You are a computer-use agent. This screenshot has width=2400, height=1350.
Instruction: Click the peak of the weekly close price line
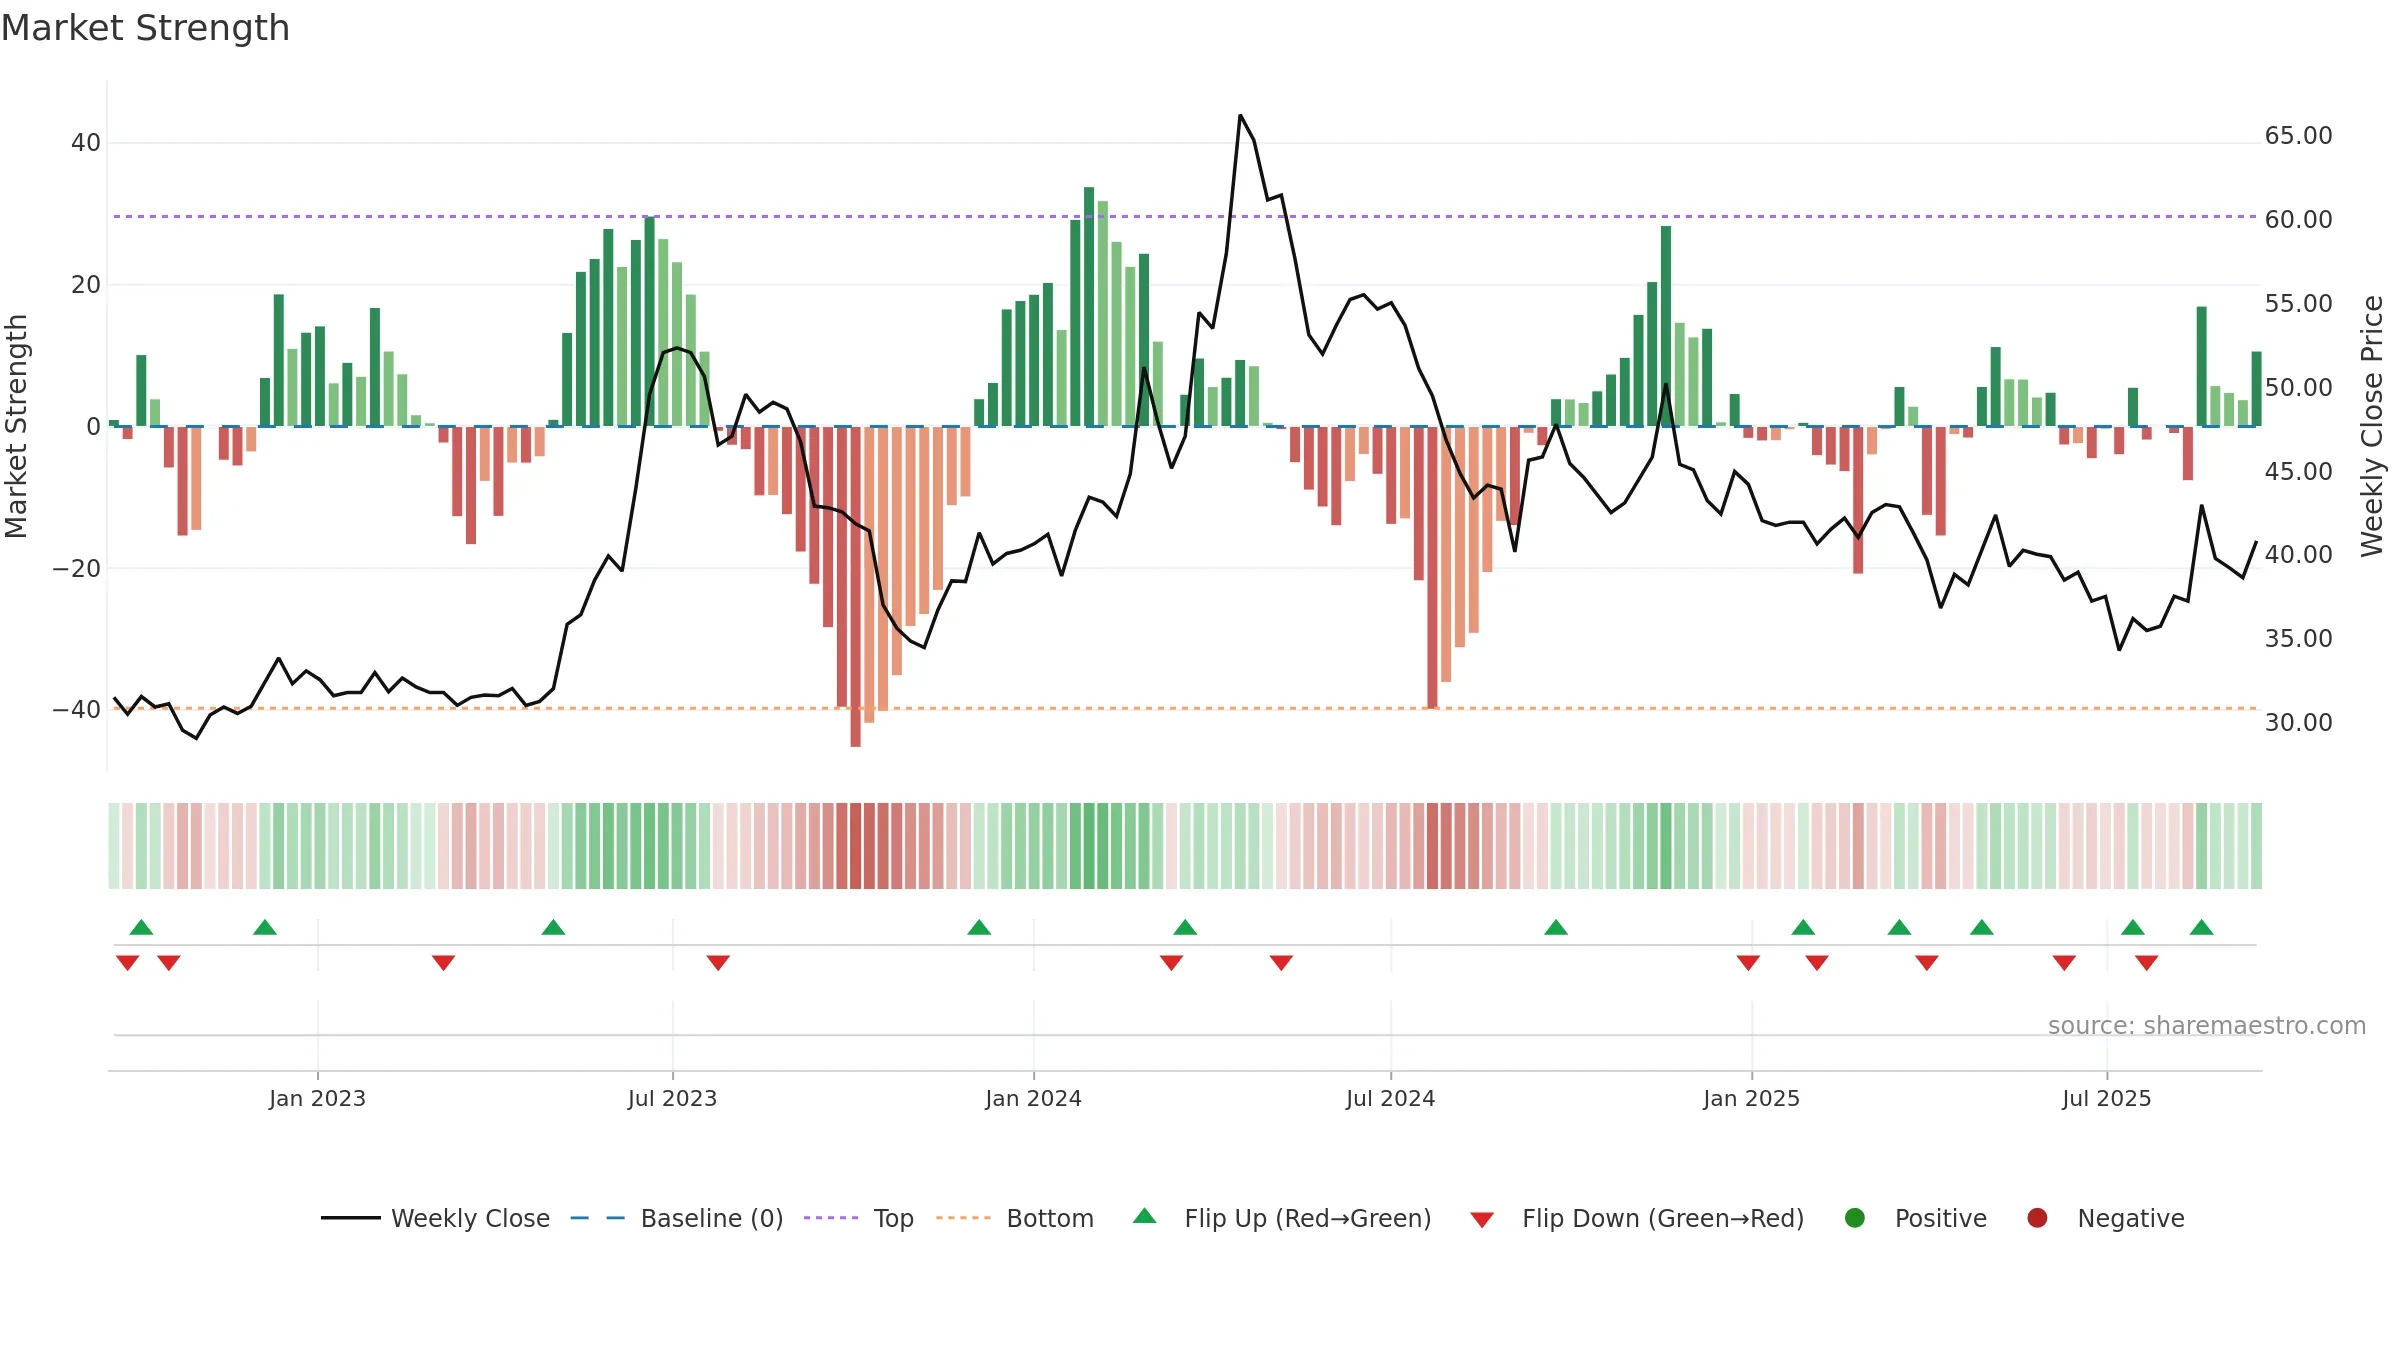tap(1240, 116)
